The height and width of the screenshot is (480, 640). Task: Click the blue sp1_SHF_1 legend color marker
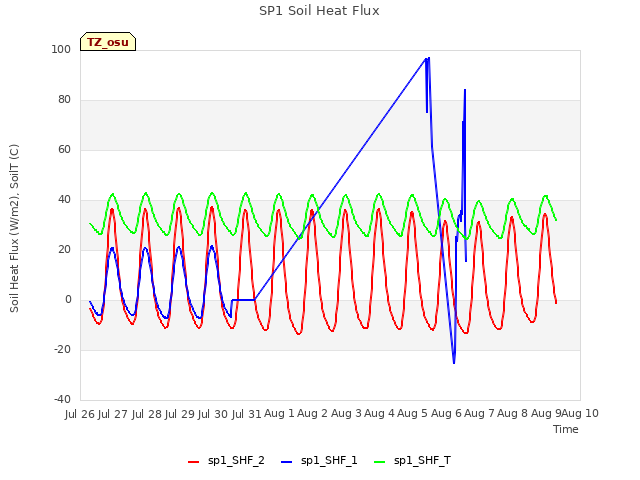287,462
